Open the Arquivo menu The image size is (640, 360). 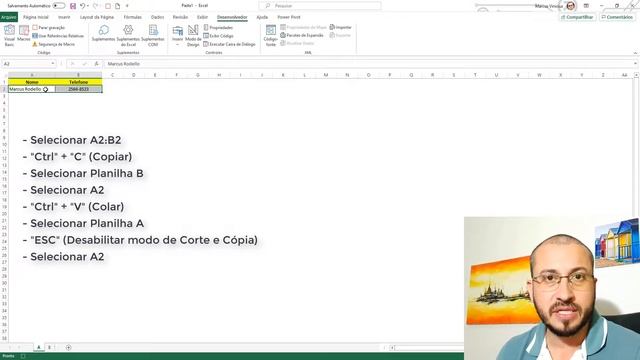(x=9, y=17)
